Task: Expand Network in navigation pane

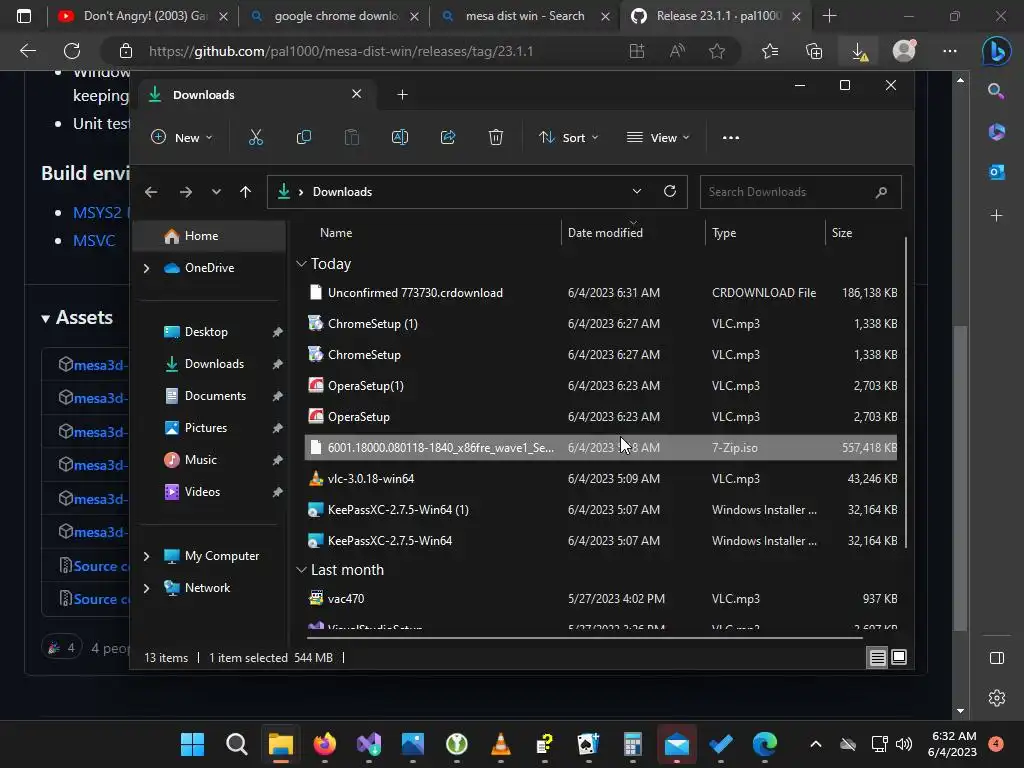Action: (146, 588)
